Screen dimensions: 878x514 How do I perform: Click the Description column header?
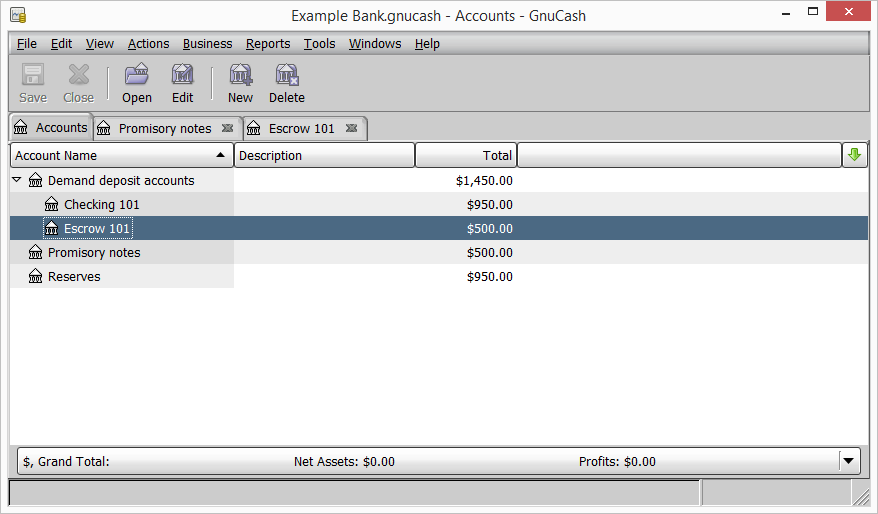point(324,155)
